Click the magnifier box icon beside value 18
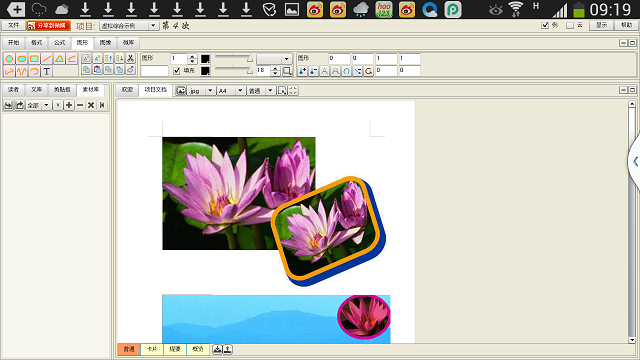The height and width of the screenshot is (360, 640). pyautogui.click(x=287, y=71)
